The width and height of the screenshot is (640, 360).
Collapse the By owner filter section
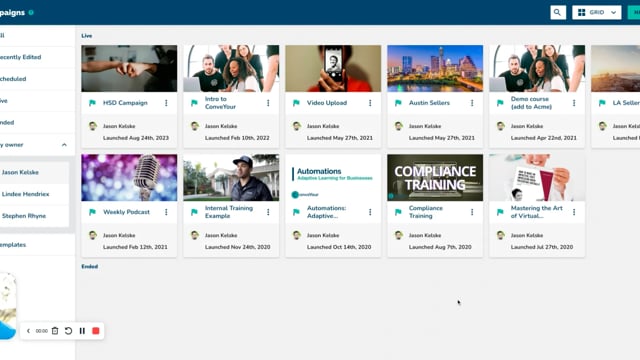coord(64,144)
